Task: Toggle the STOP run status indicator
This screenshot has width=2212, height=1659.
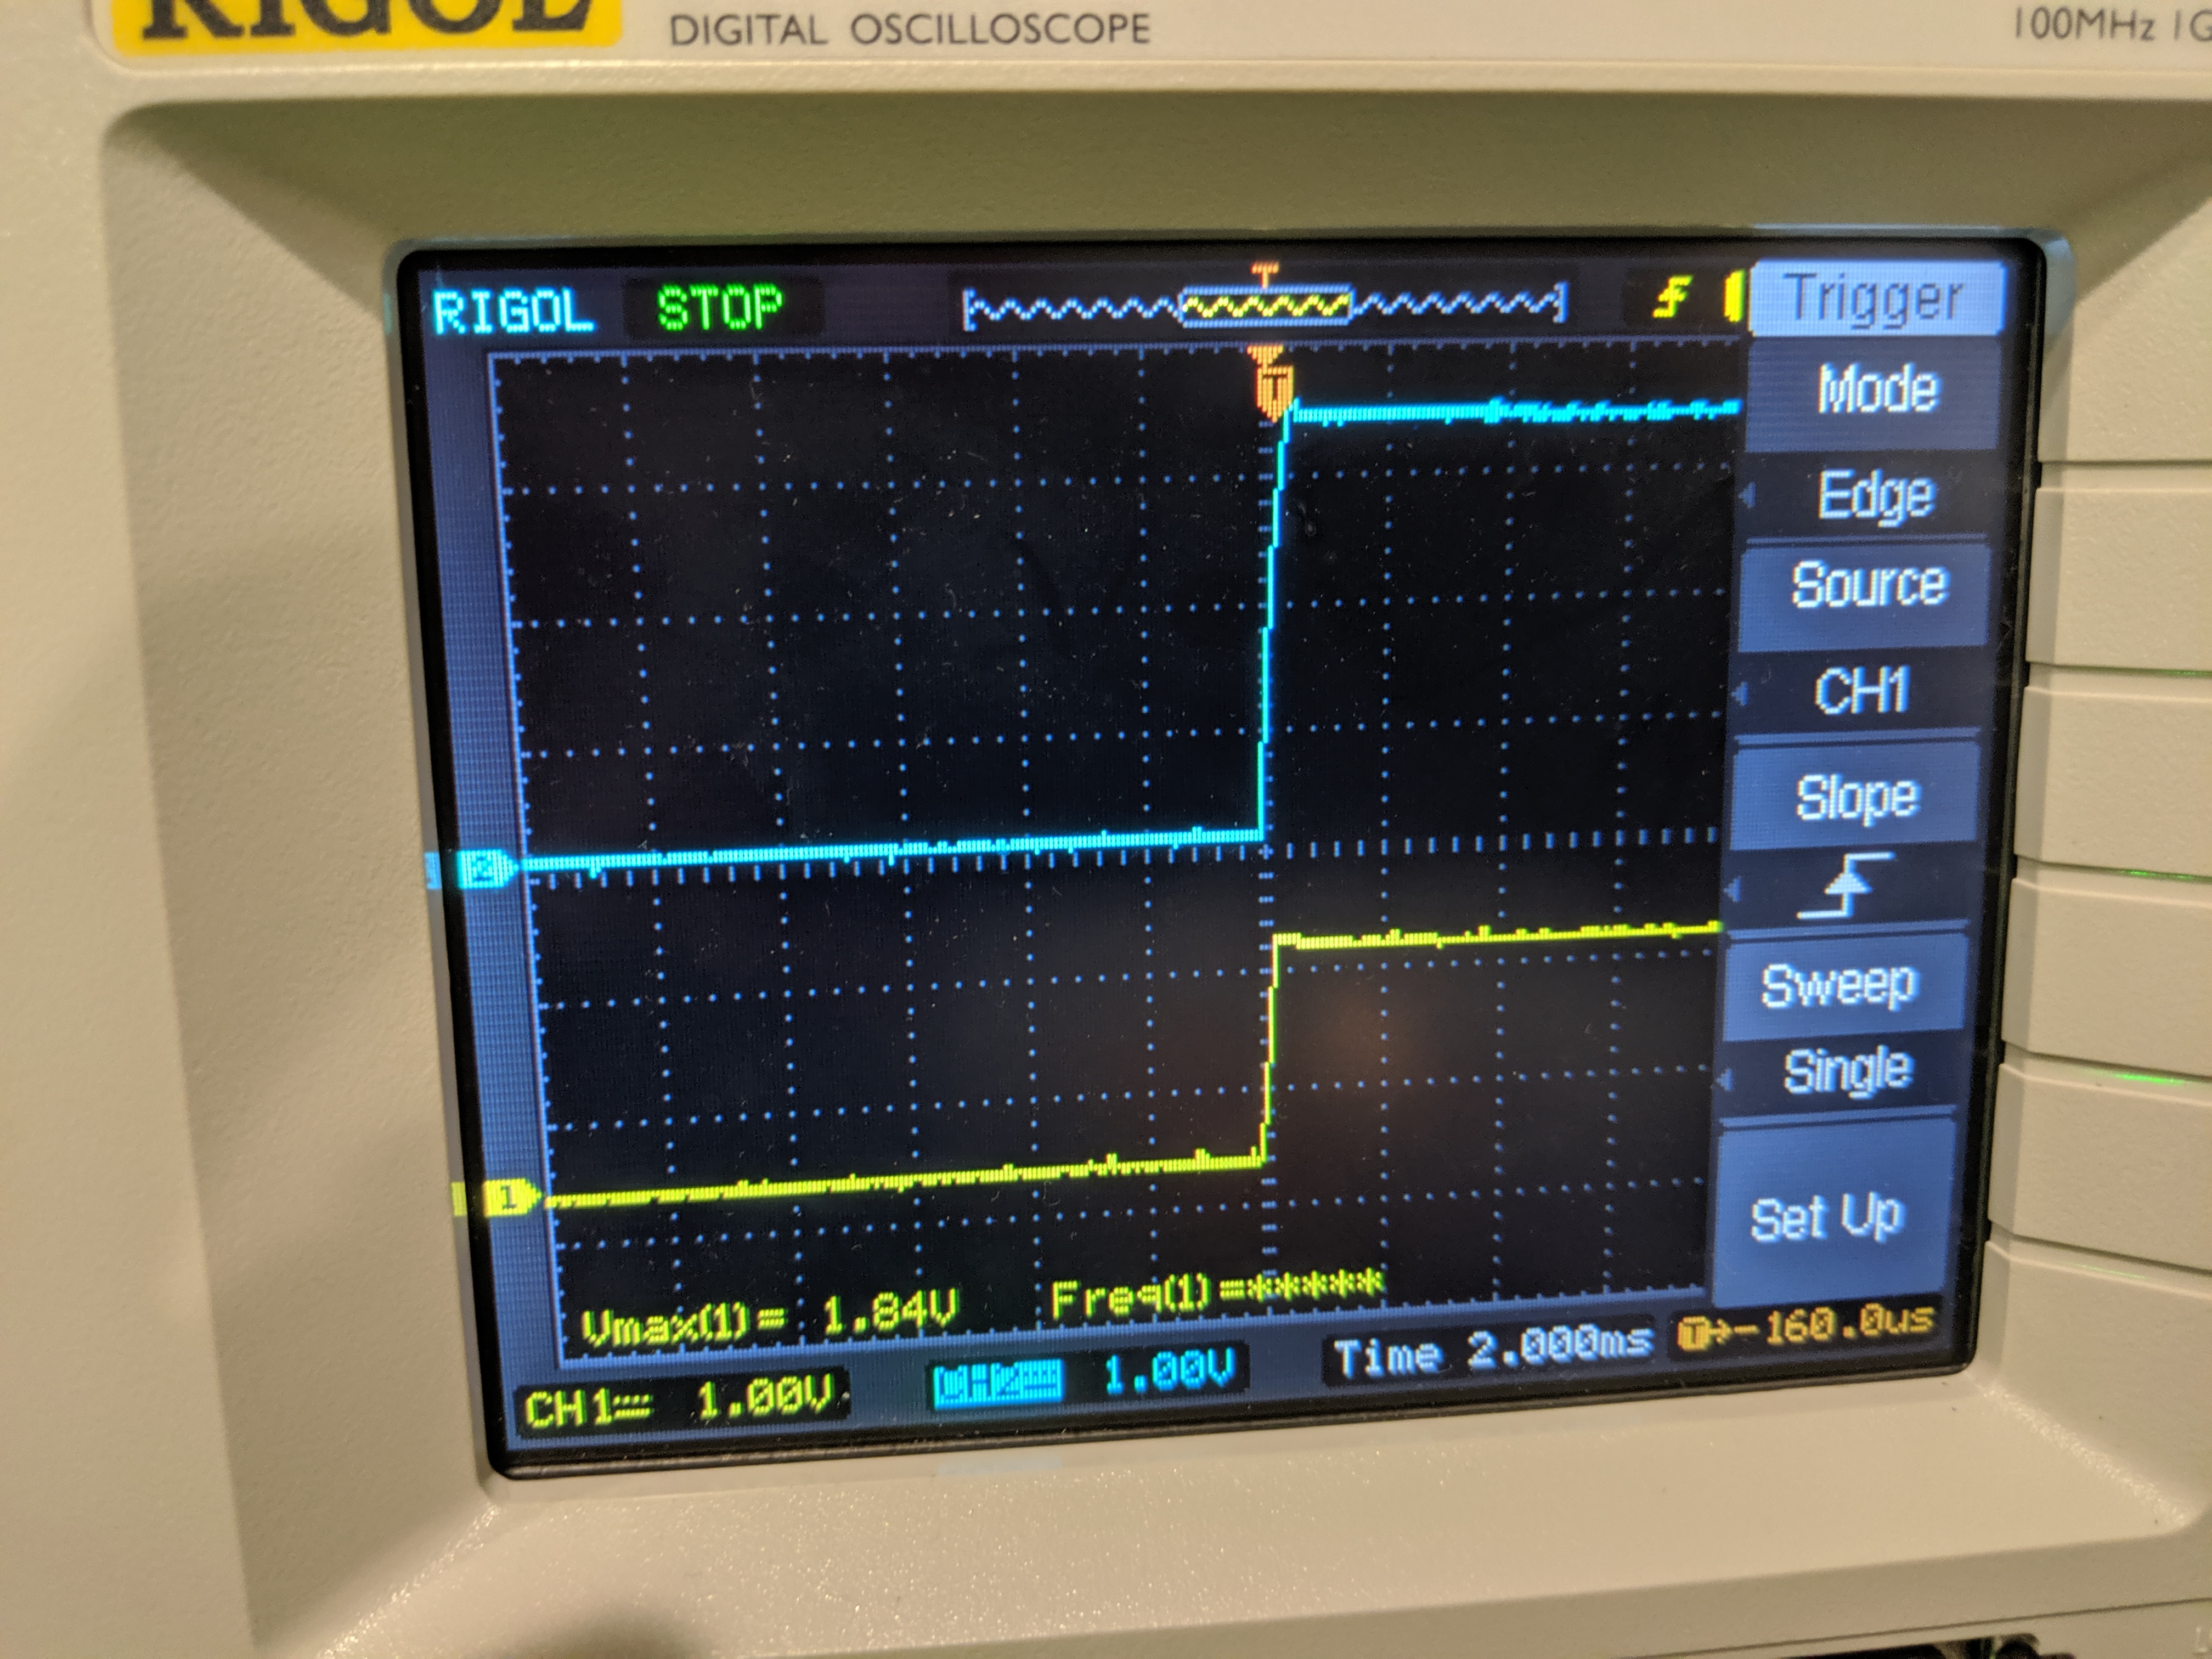Action: tap(719, 308)
